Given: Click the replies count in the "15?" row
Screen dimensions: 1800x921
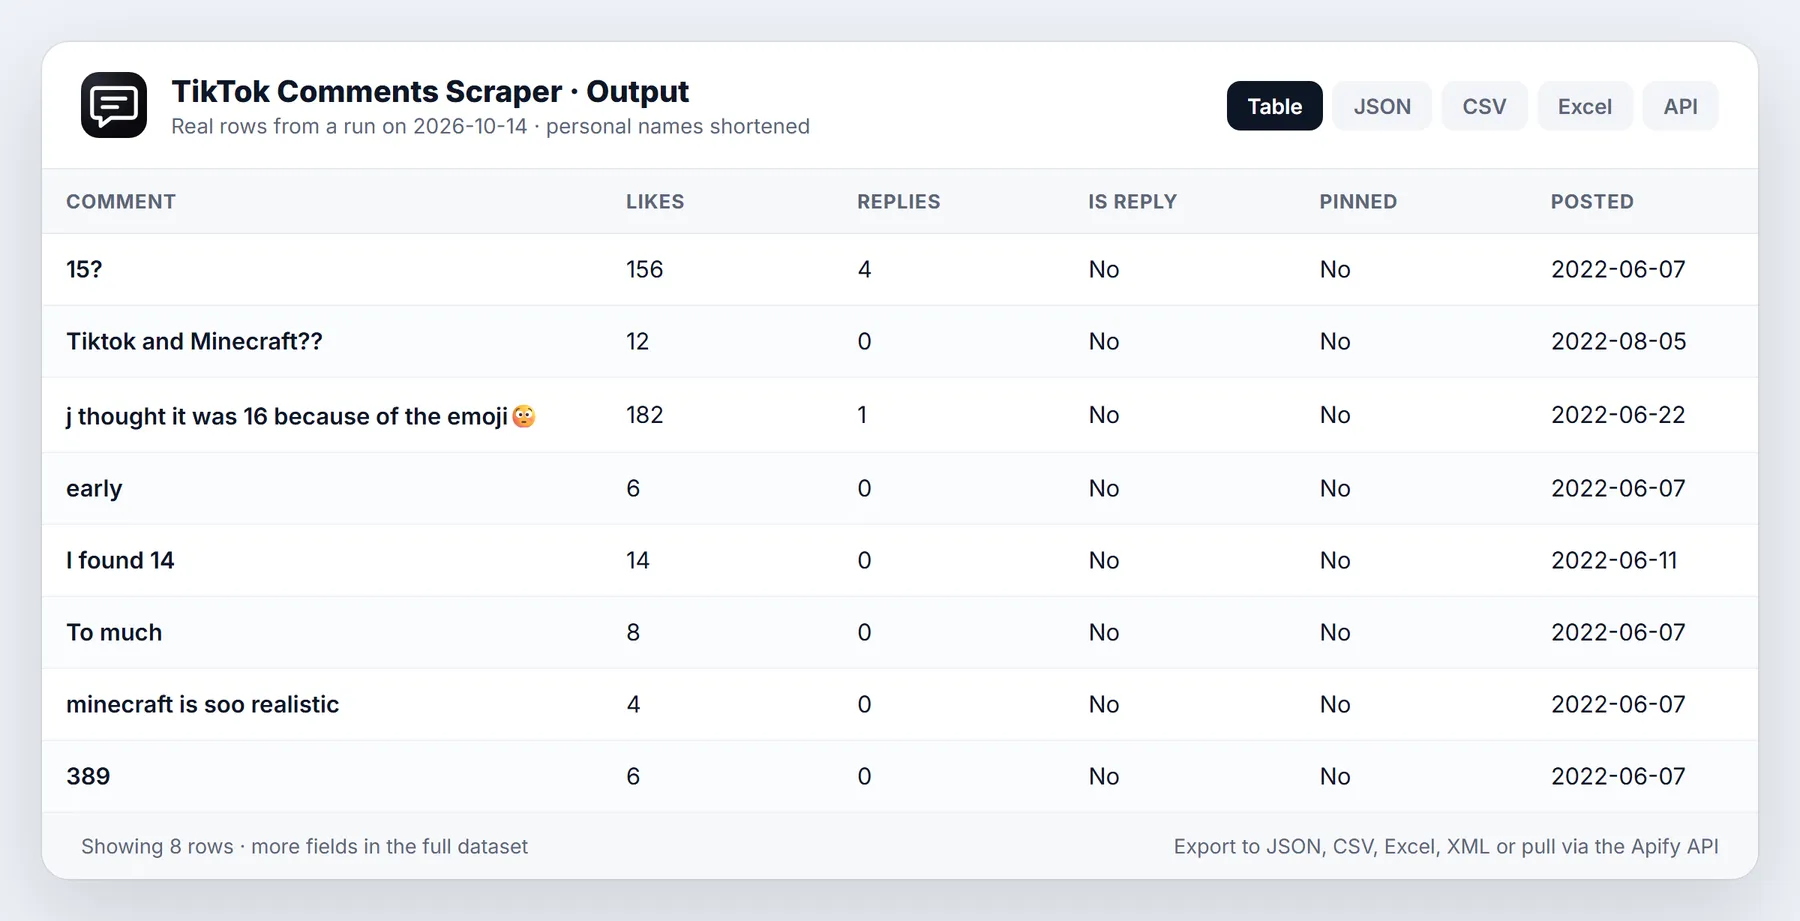Looking at the screenshot, I should pyautogui.click(x=865, y=270).
